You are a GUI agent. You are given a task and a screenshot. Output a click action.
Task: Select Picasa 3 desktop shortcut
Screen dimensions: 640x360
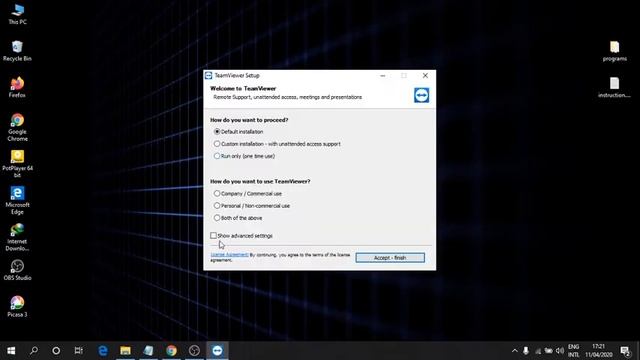click(x=17, y=307)
